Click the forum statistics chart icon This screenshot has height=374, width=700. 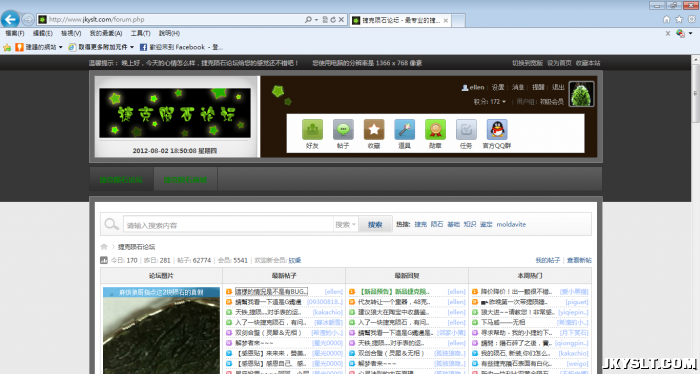coord(104,260)
